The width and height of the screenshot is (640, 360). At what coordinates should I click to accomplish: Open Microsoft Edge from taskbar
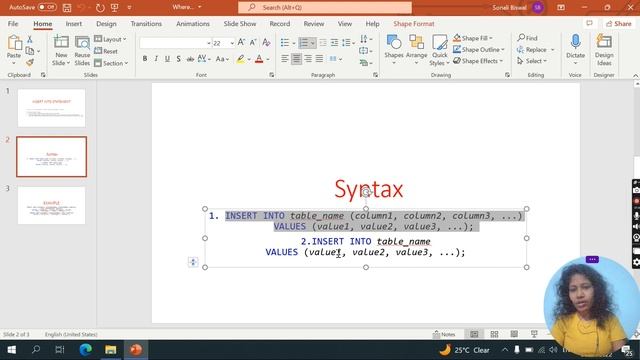[x=85, y=350]
